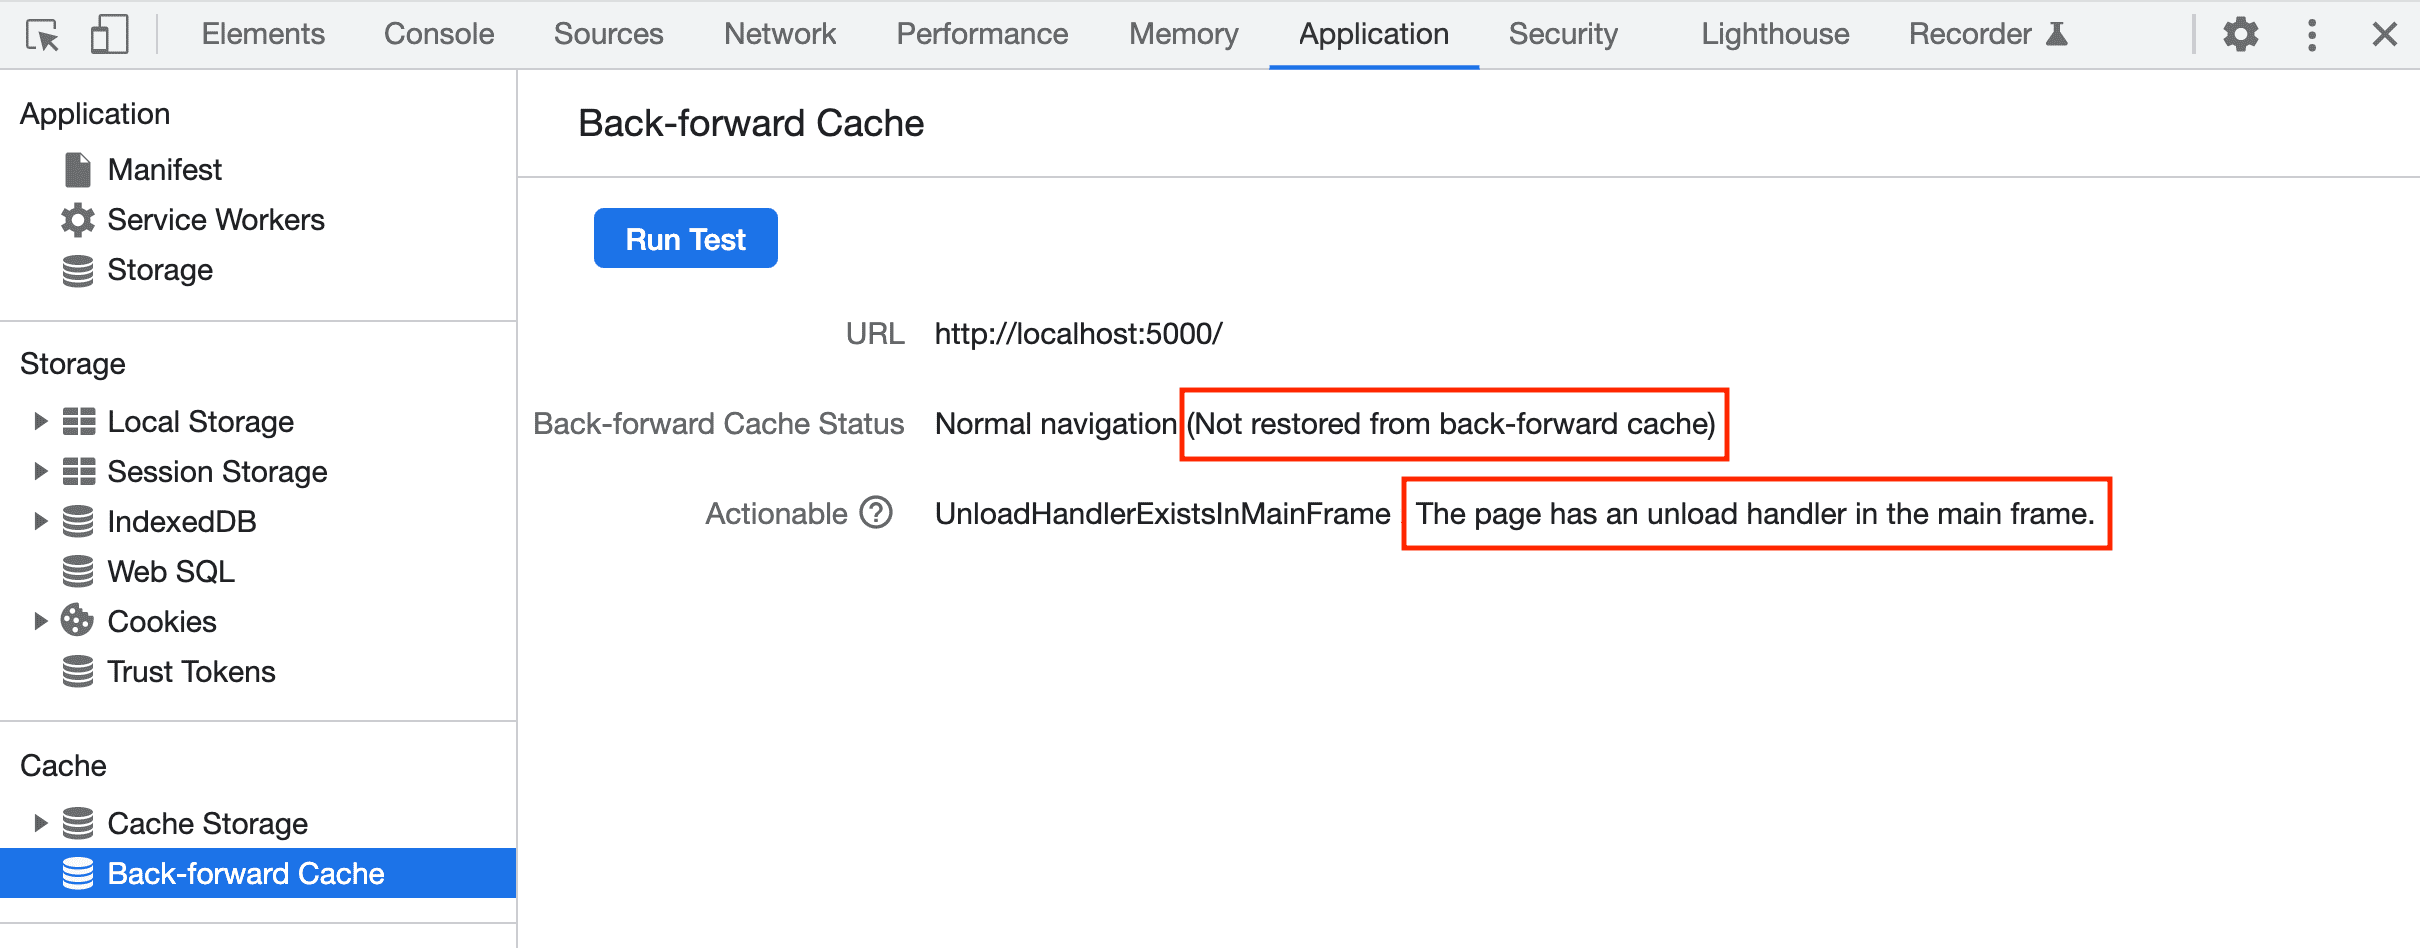This screenshot has height=948, width=2420.
Task: Click the Manifest document icon
Action: pos(77,169)
